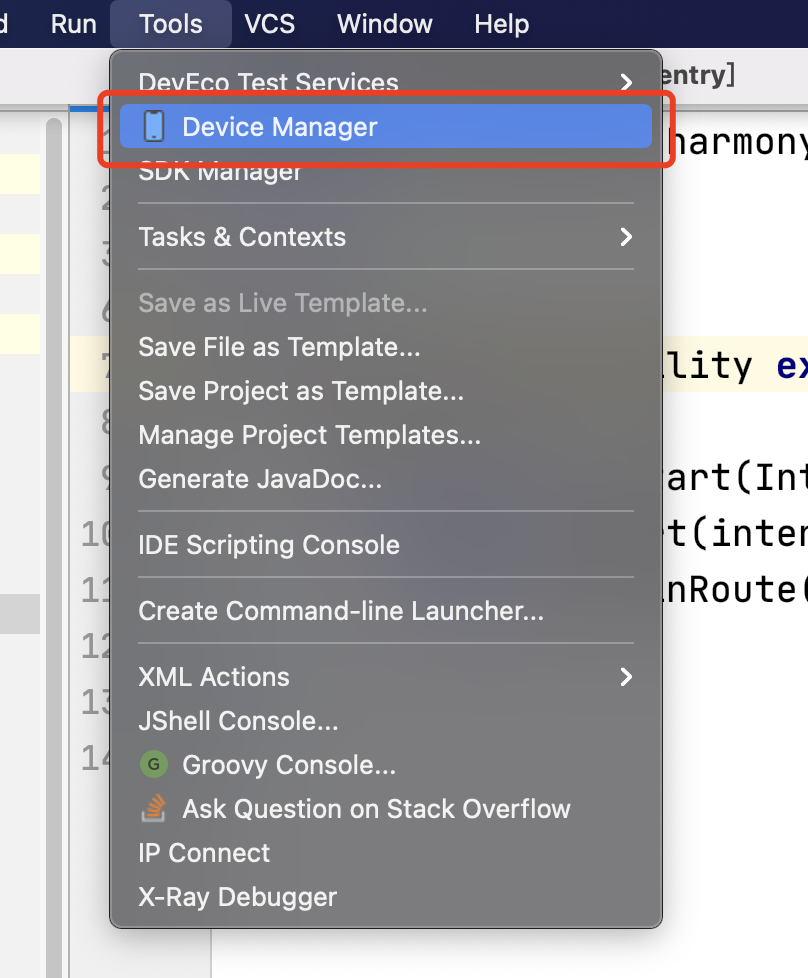This screenshot has height=978, width=808.
Task: Open the Window menu
Action: pos(384,24)
